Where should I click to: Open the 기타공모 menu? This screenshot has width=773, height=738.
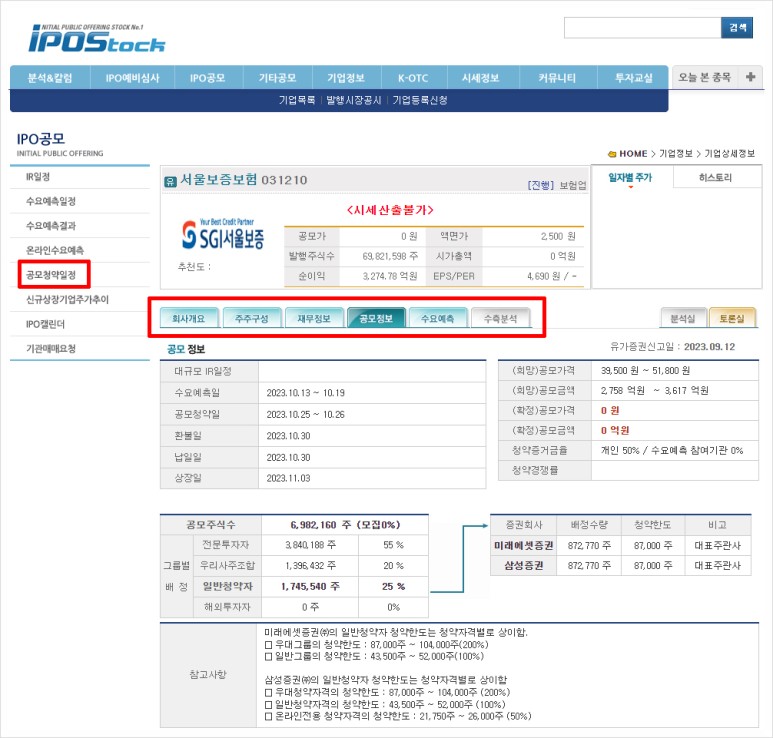tap(278, 78)
